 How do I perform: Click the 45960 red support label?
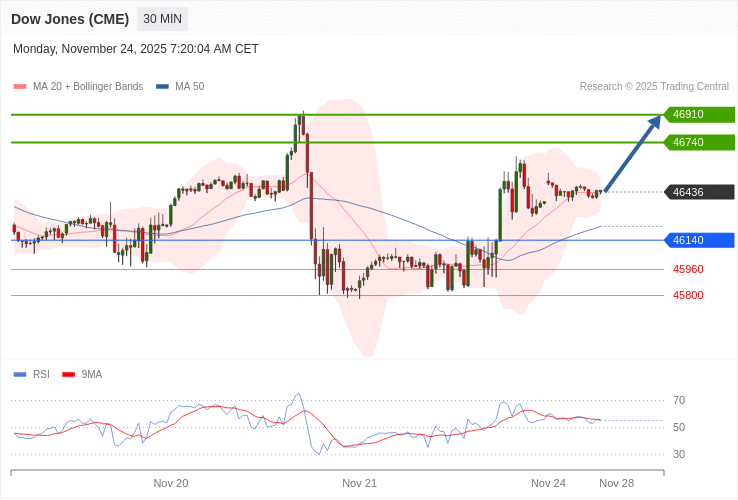point(688,269)
